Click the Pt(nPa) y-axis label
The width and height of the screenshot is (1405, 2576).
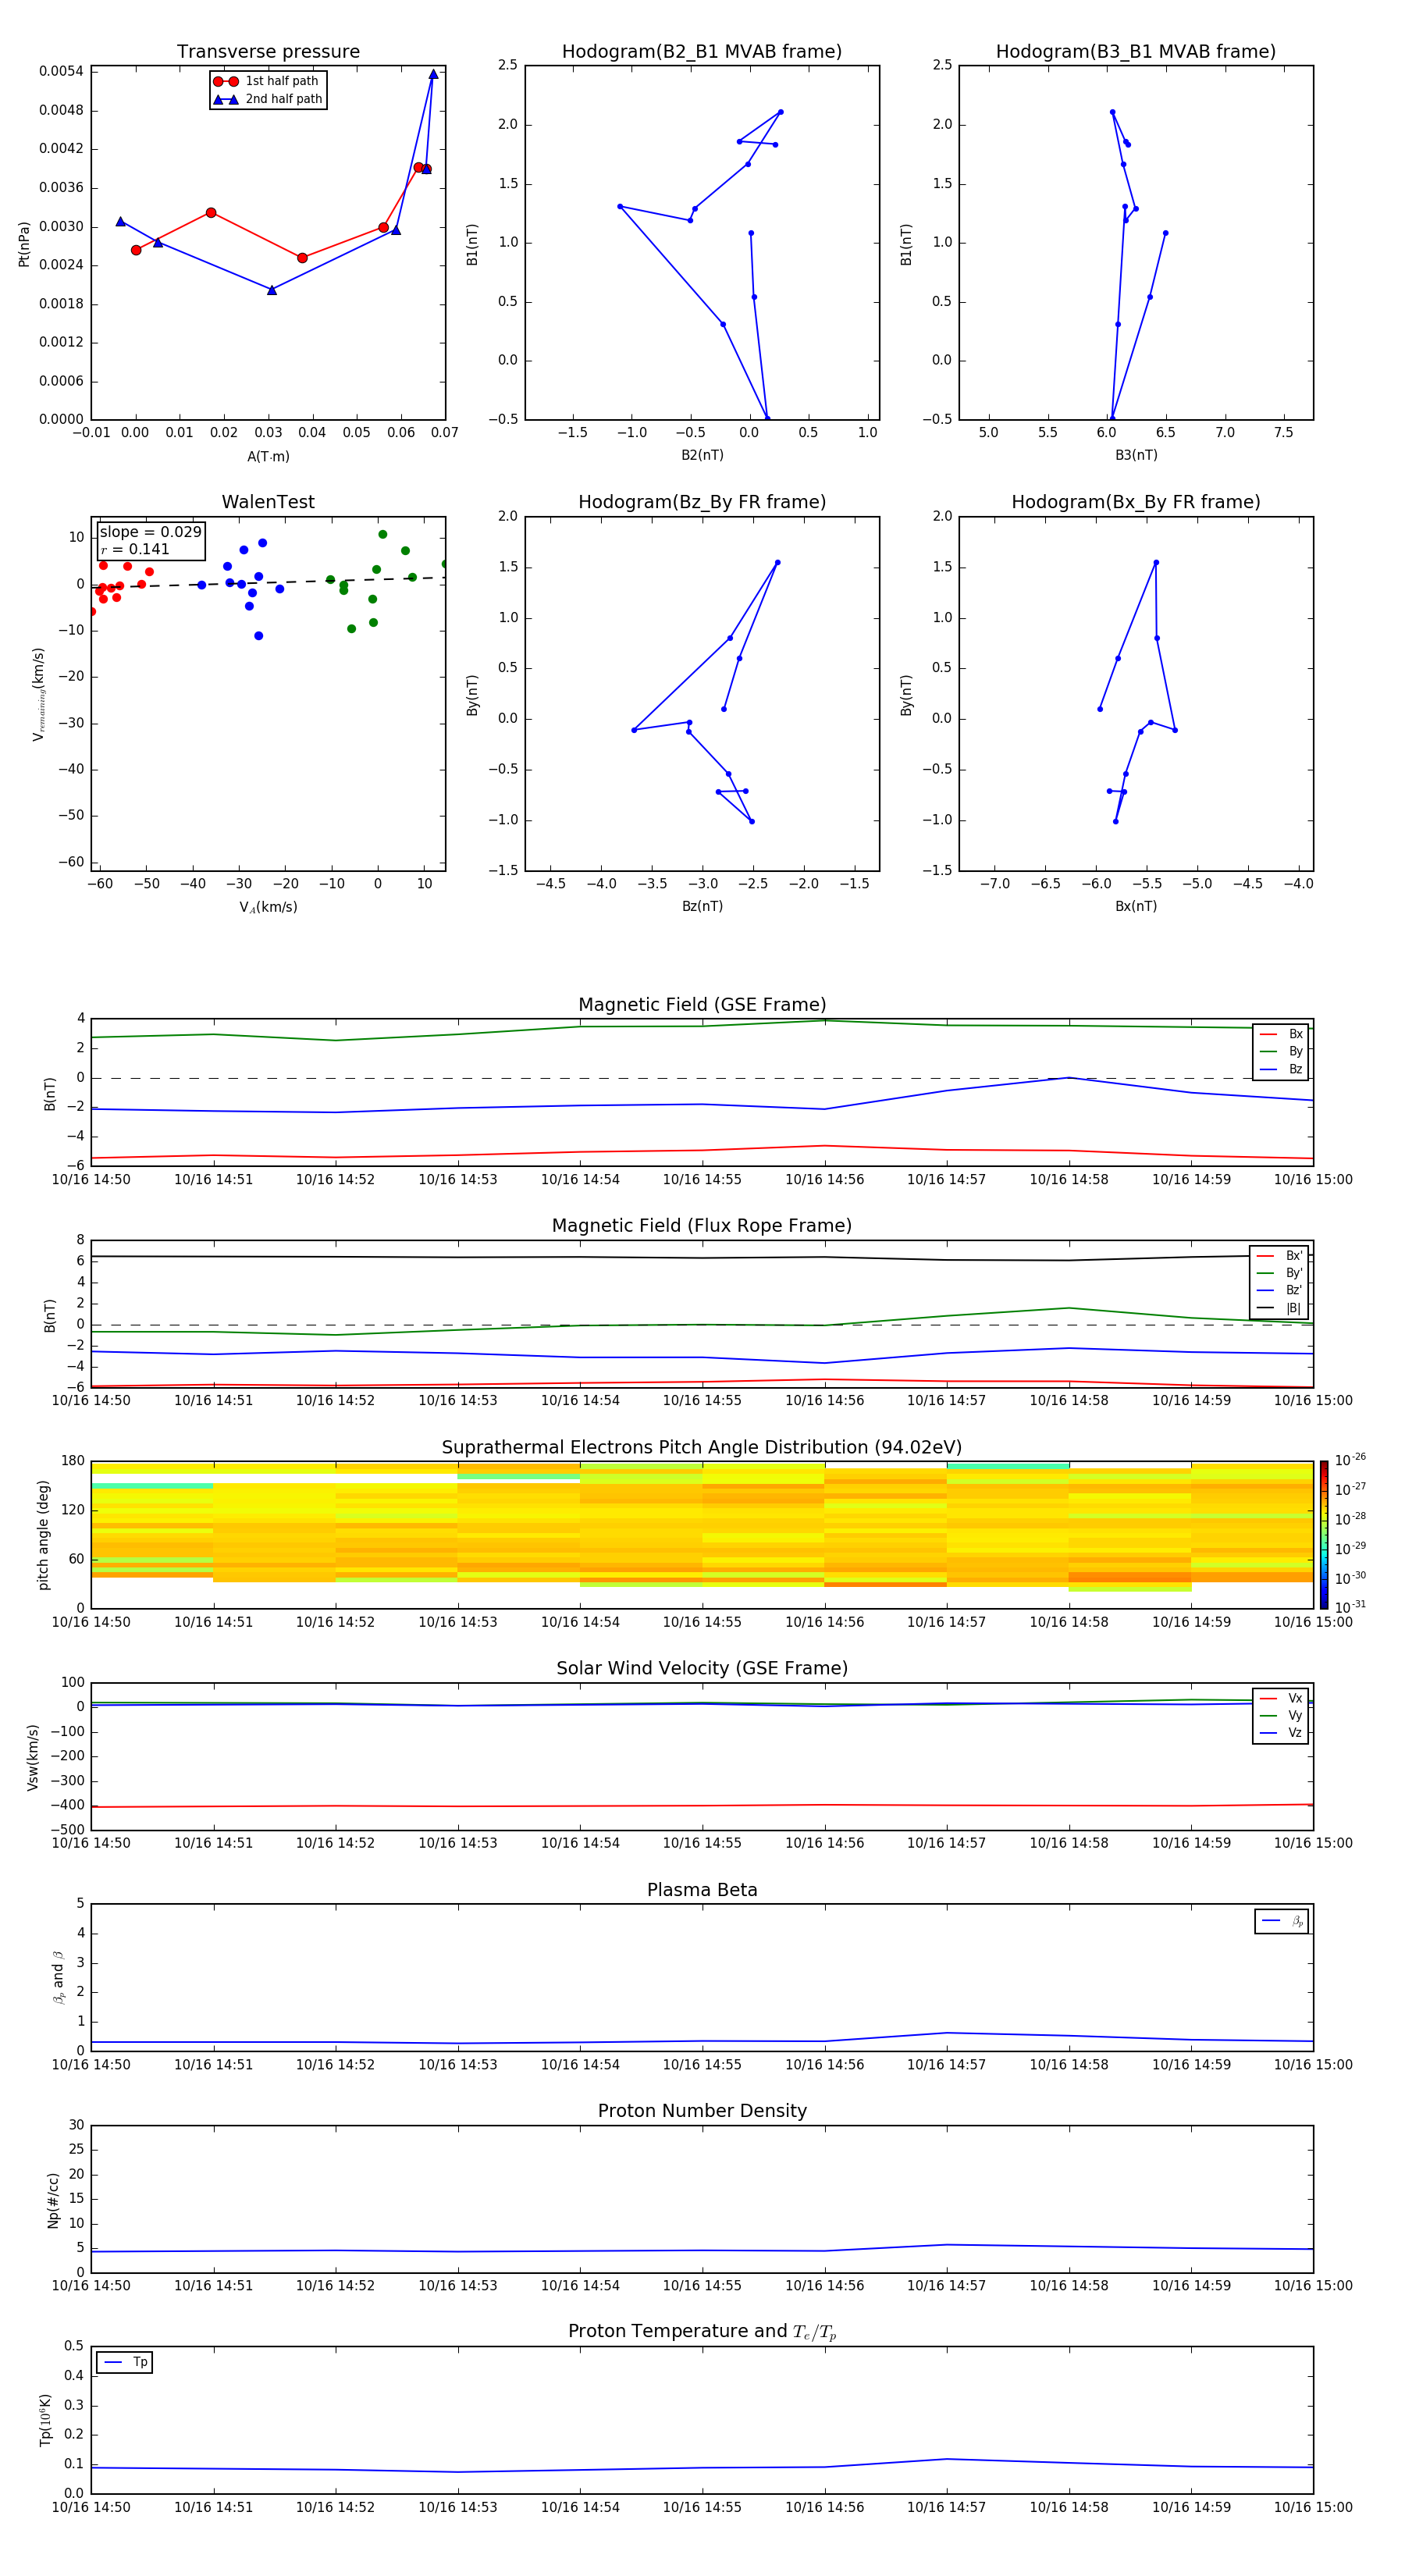(x=24, y=243)
